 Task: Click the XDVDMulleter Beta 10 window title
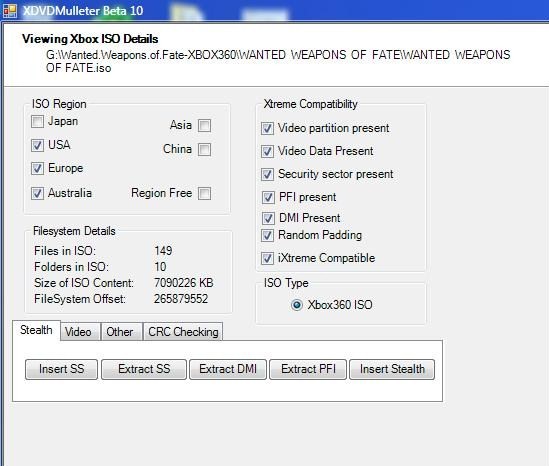tap(83, 11)
